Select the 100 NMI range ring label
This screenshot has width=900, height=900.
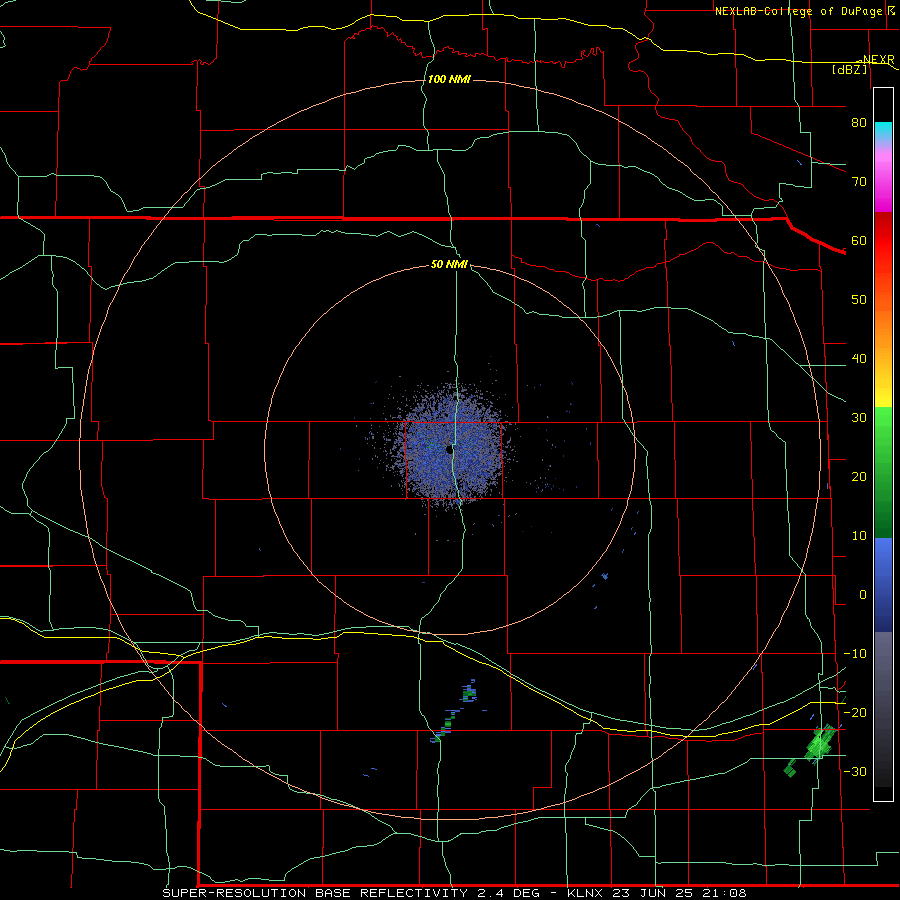[x=449, y=79]
